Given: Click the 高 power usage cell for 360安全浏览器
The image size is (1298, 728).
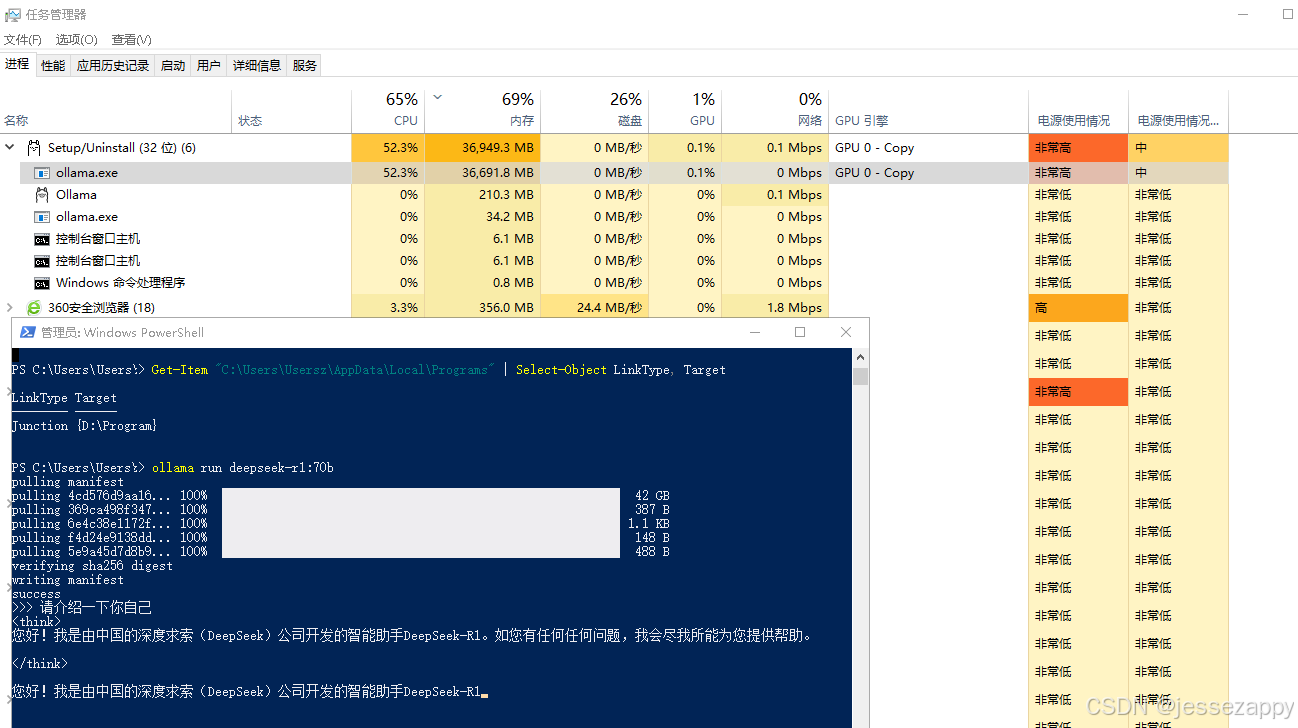Looking at the screenshot, I should click(1078, 308).
